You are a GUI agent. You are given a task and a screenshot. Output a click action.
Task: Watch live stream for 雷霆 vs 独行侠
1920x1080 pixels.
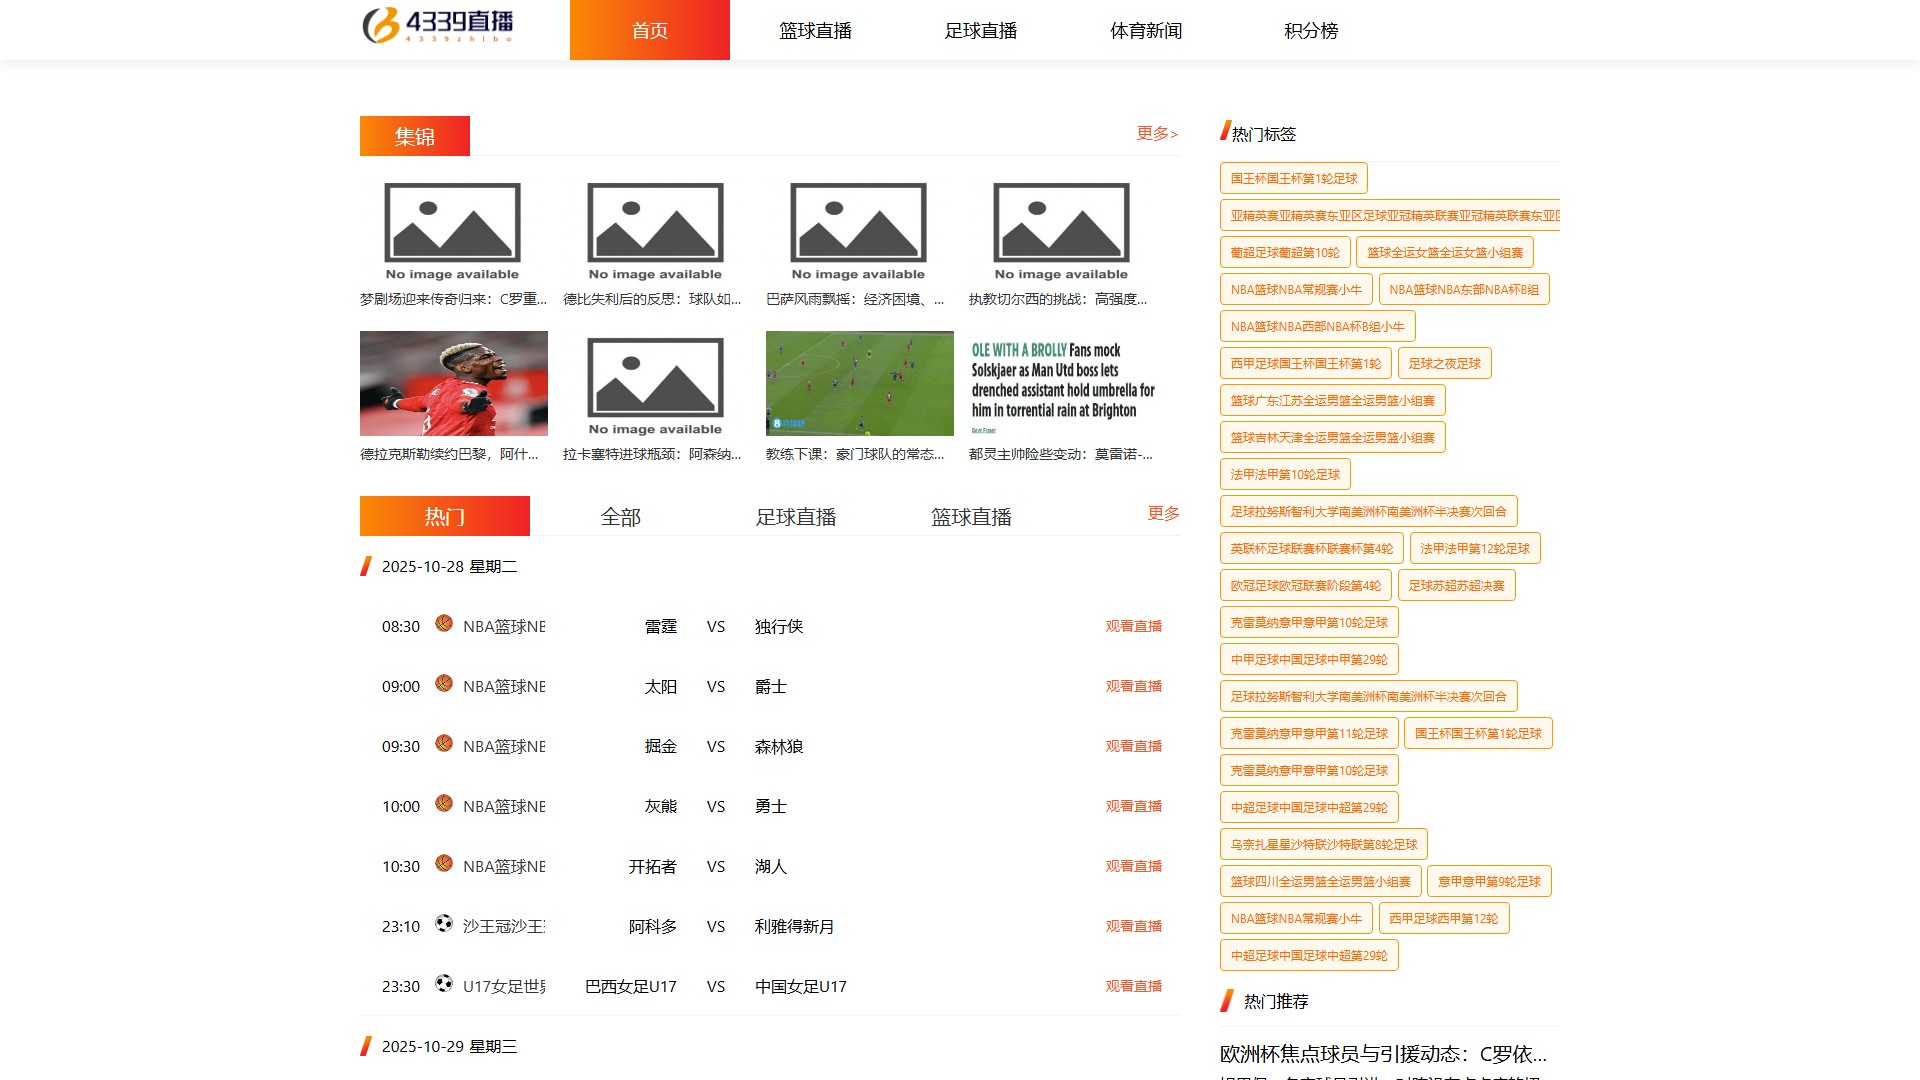(1133, 627)
